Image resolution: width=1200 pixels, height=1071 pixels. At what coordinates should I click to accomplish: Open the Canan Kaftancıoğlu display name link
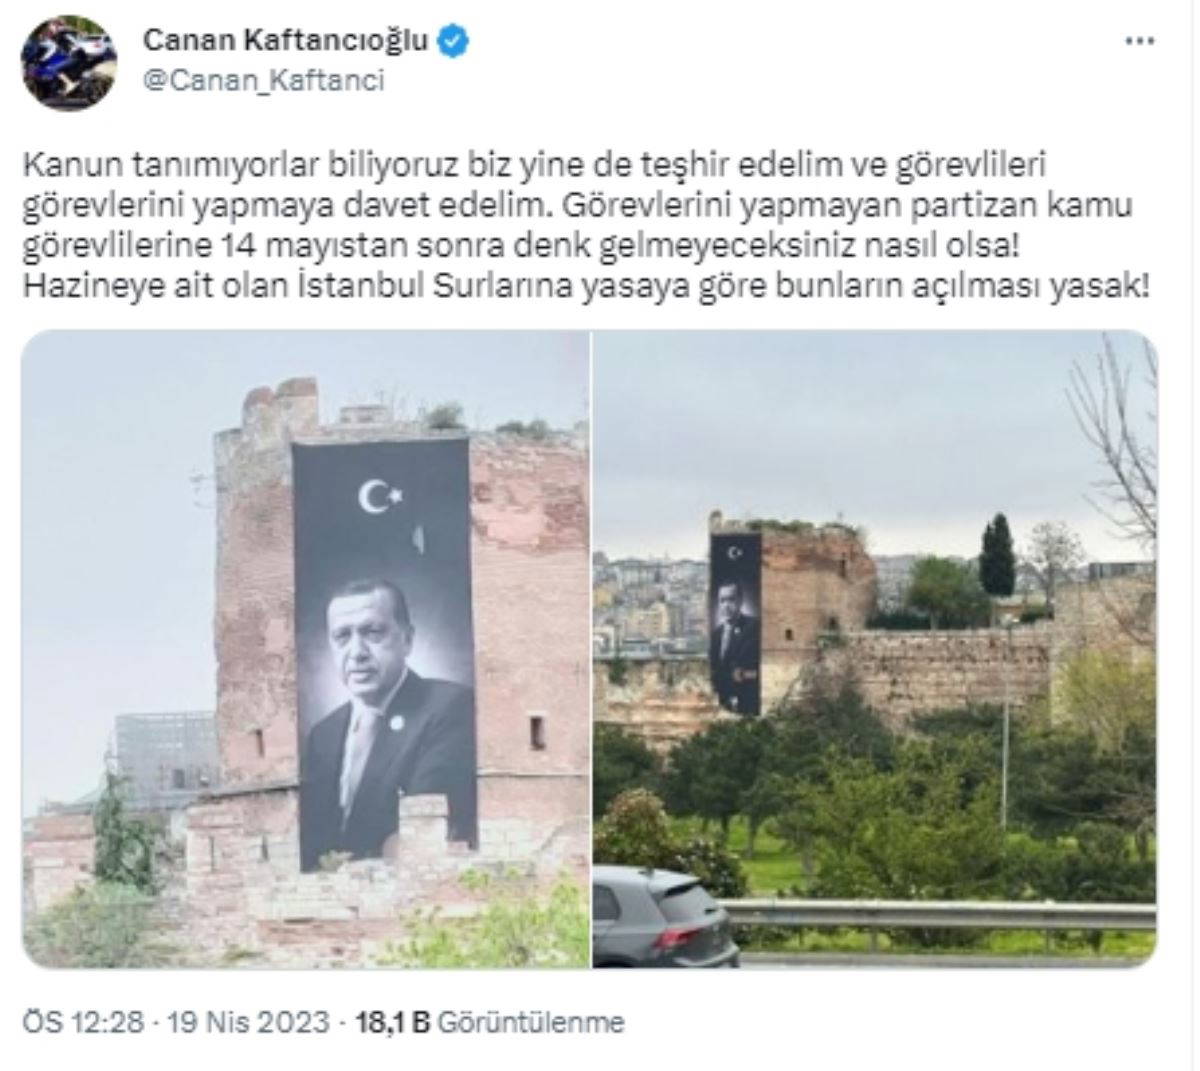(286, 40)
